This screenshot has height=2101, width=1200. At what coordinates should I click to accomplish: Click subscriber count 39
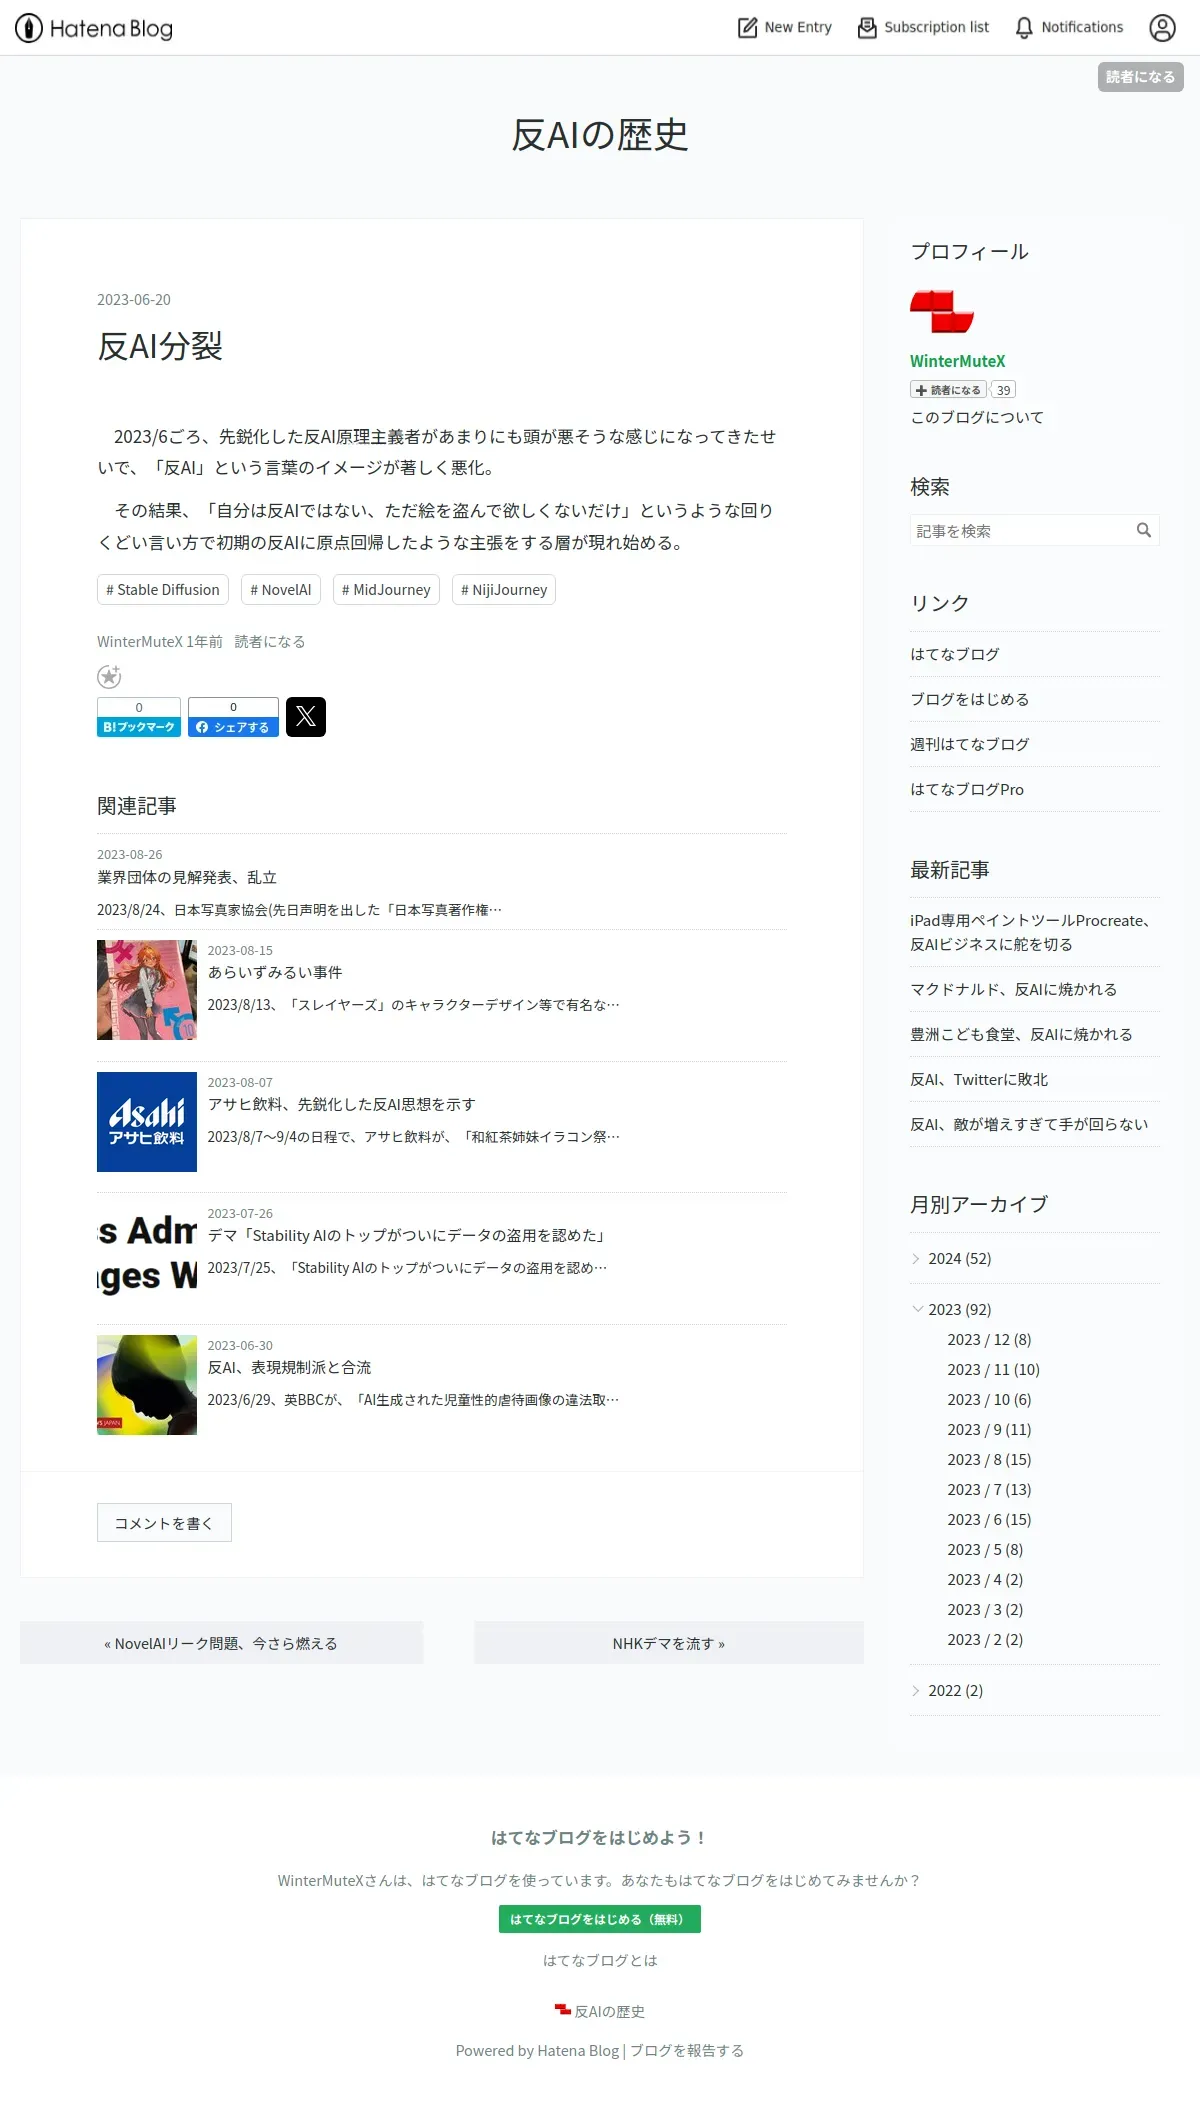1003,390
